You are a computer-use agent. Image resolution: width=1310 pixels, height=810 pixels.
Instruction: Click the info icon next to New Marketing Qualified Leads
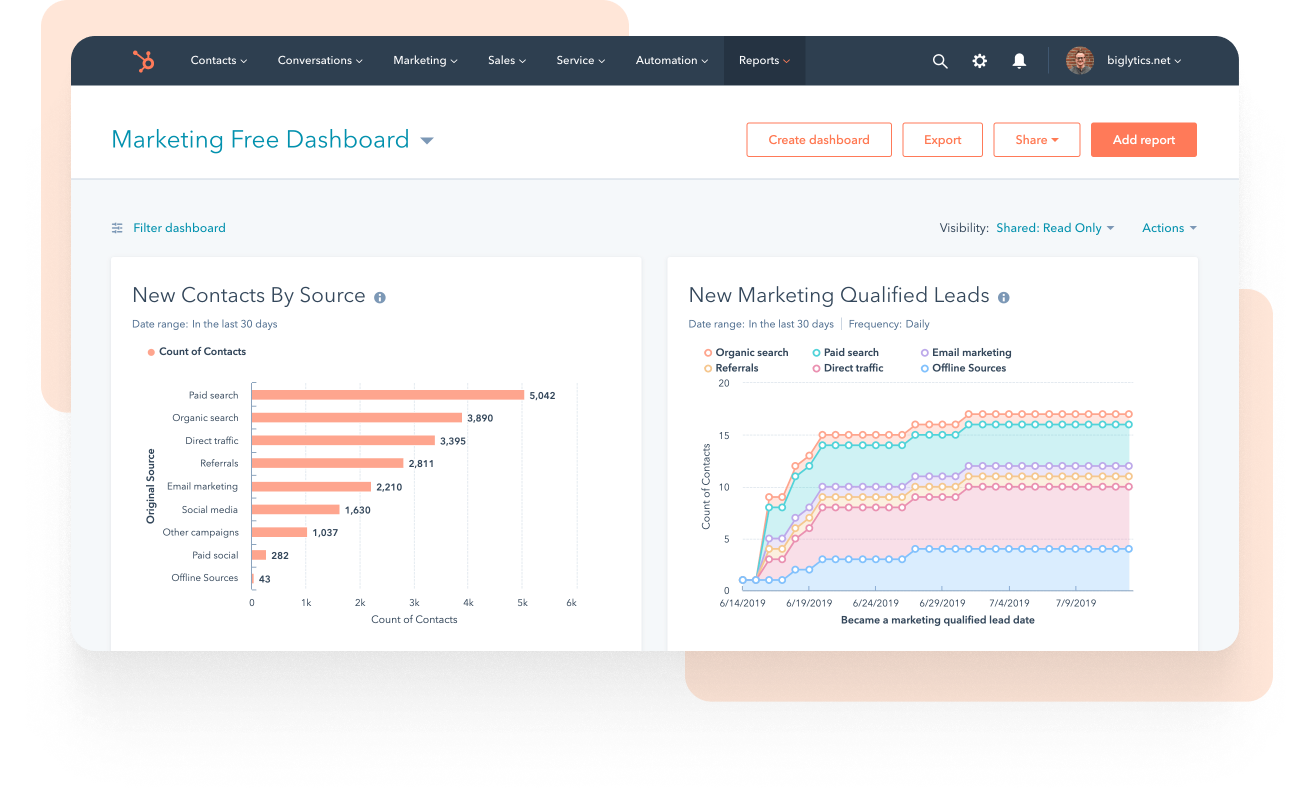(1003, 297)
